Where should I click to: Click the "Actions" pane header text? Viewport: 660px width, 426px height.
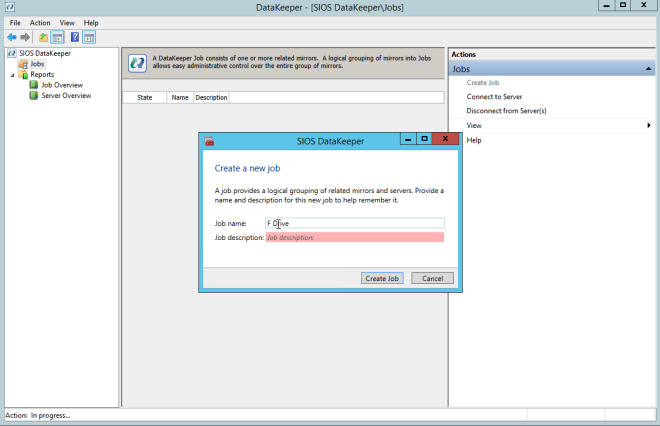click(463, 55)
